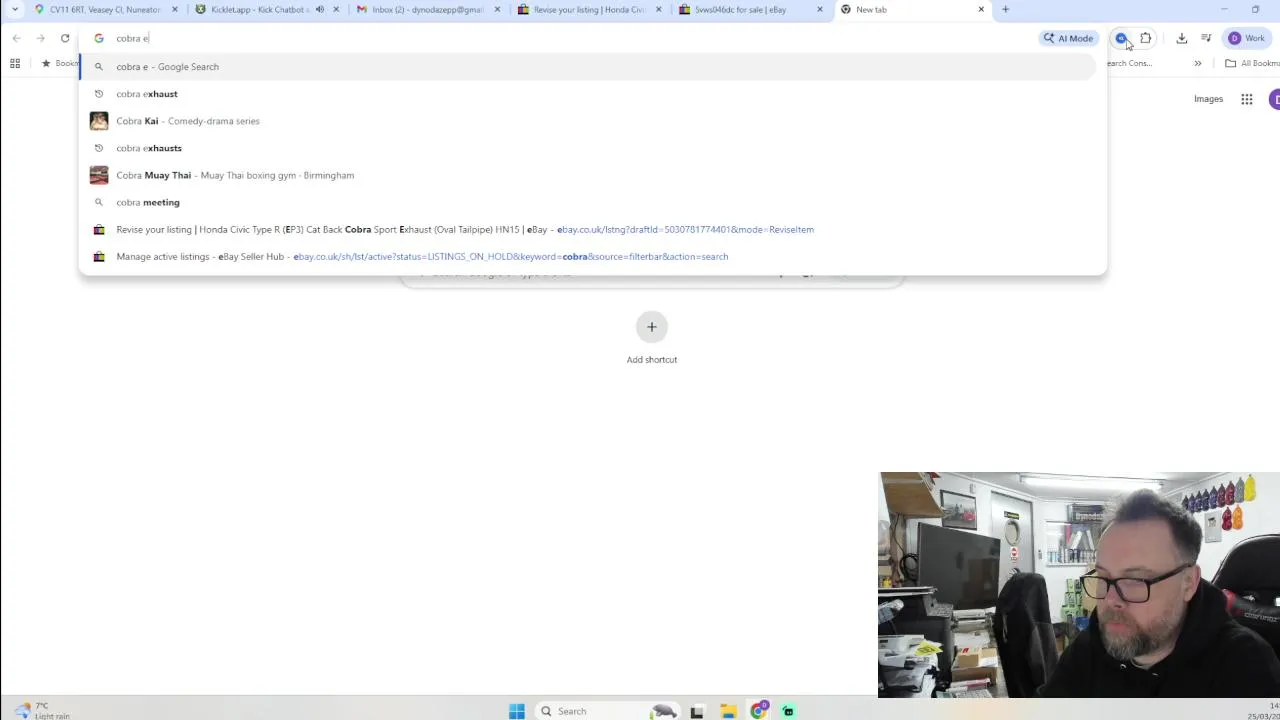Close the Revise your listing tab
This screenshot has height=720, width=1280.
coord(658,9)
